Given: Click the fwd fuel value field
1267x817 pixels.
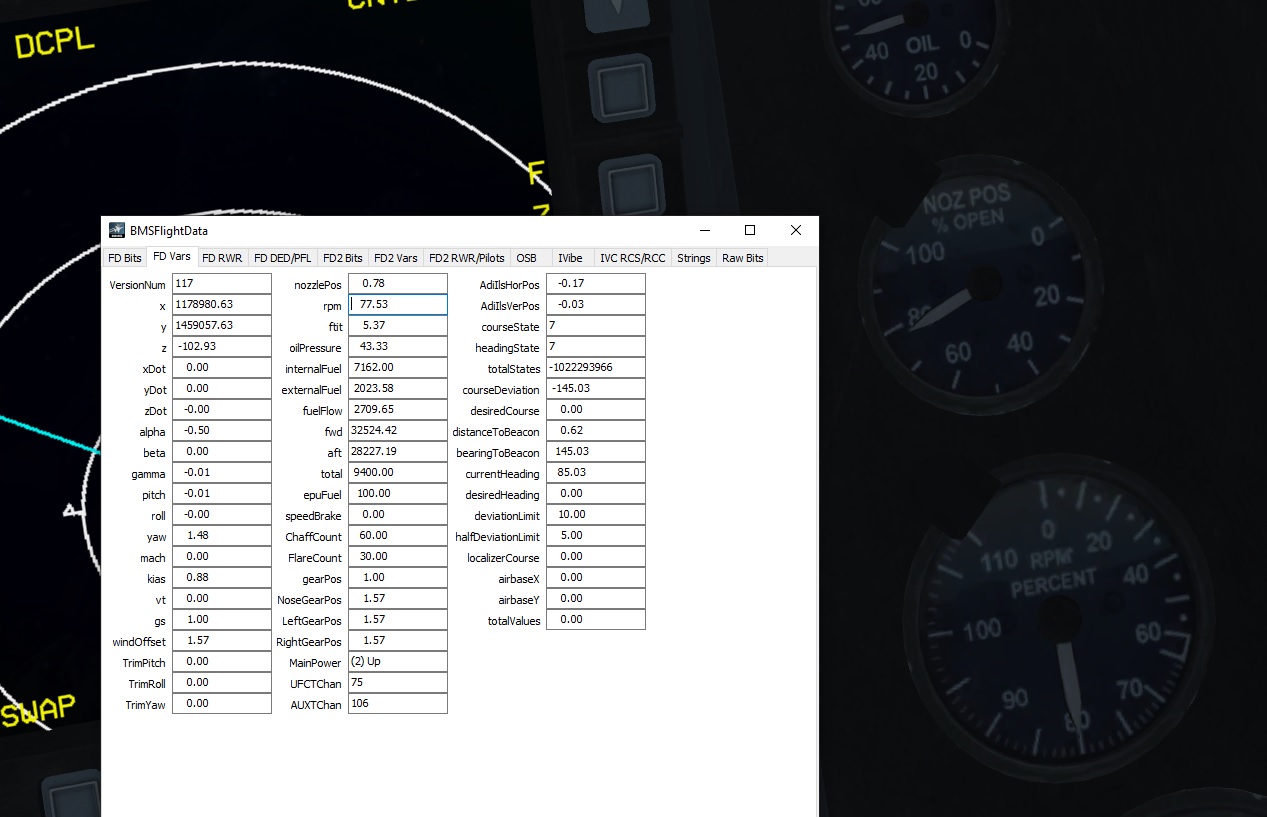Looking at the screenshot, I should [x=398, y=431].
